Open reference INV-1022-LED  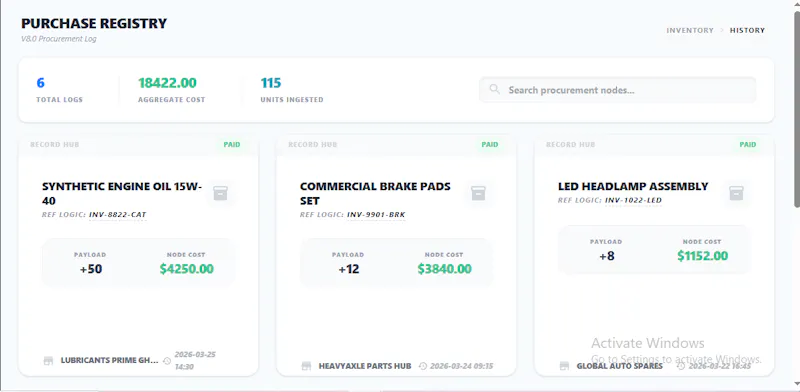point(633,201)
